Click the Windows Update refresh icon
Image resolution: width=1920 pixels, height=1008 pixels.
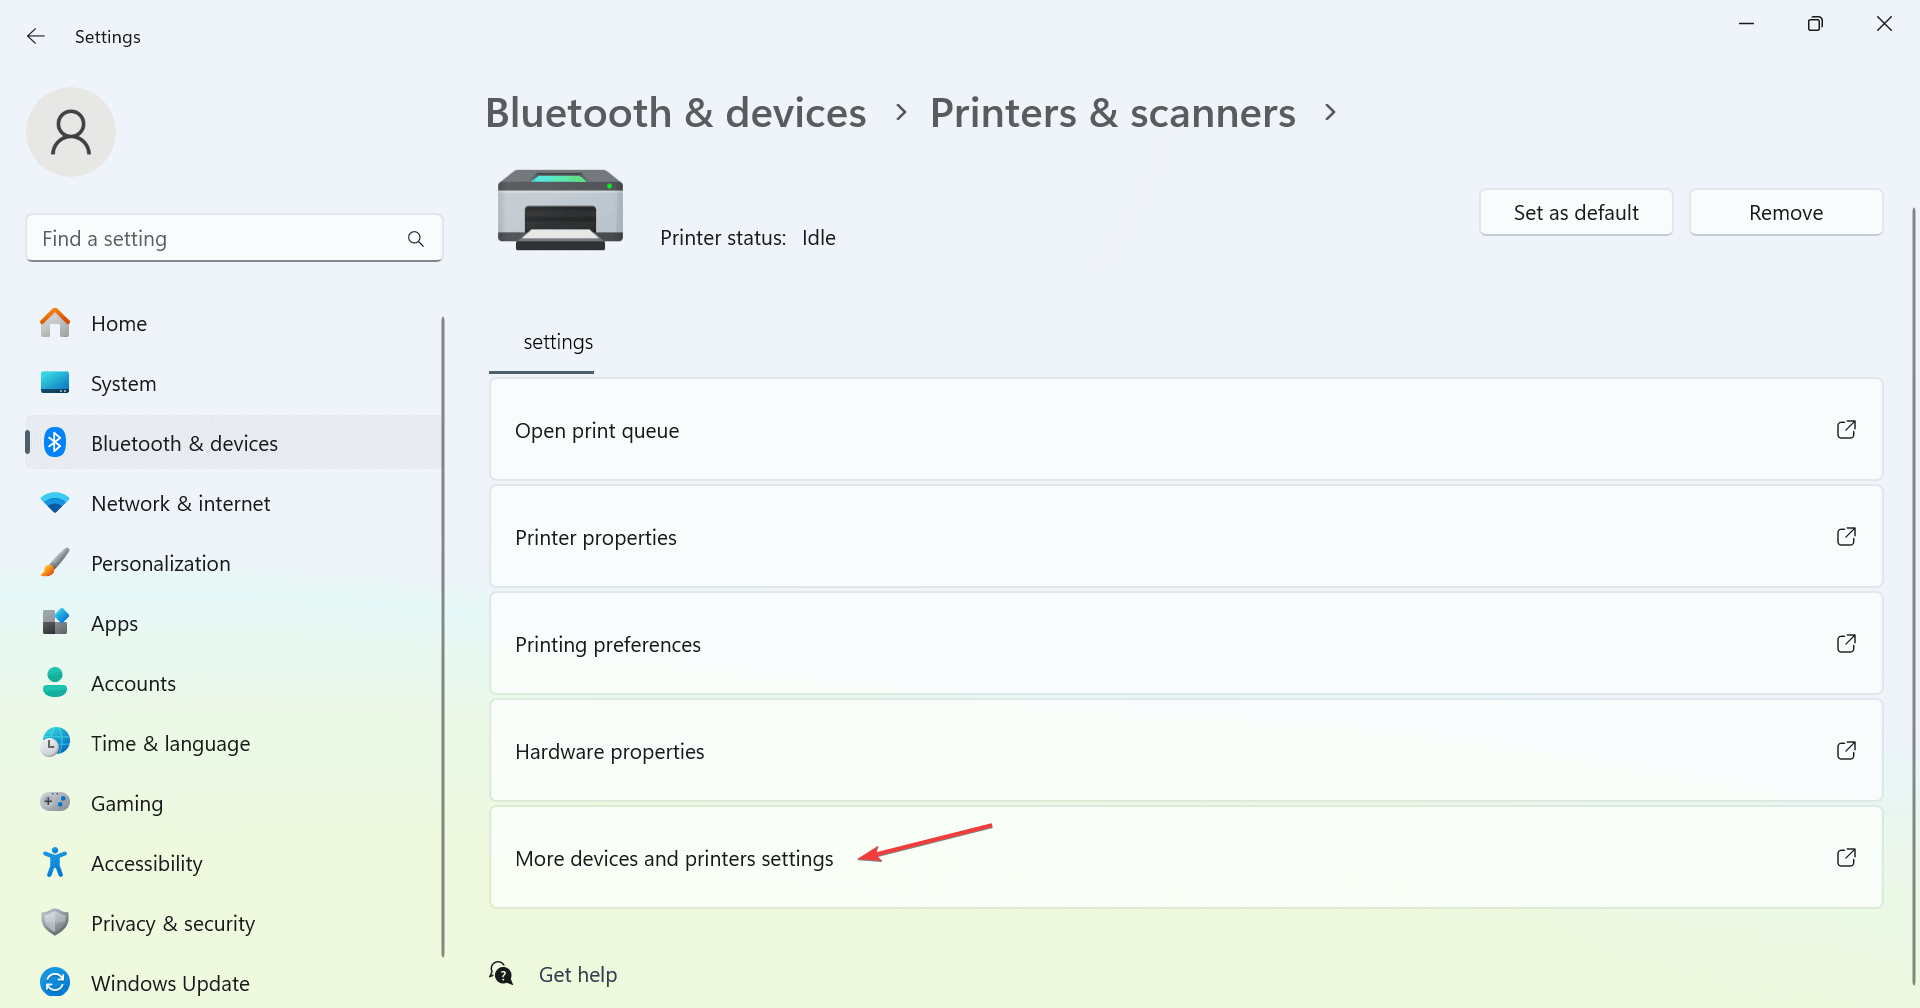(x=55, y=982)
